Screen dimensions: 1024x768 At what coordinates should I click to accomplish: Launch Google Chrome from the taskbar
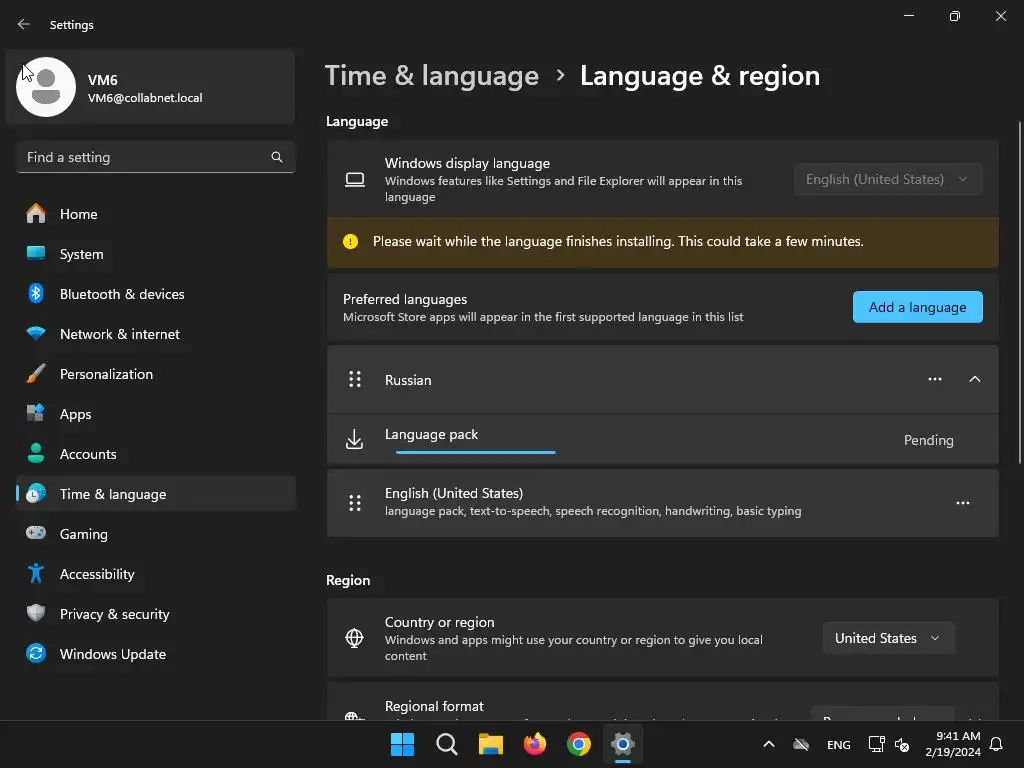click(x=579, y=744)
